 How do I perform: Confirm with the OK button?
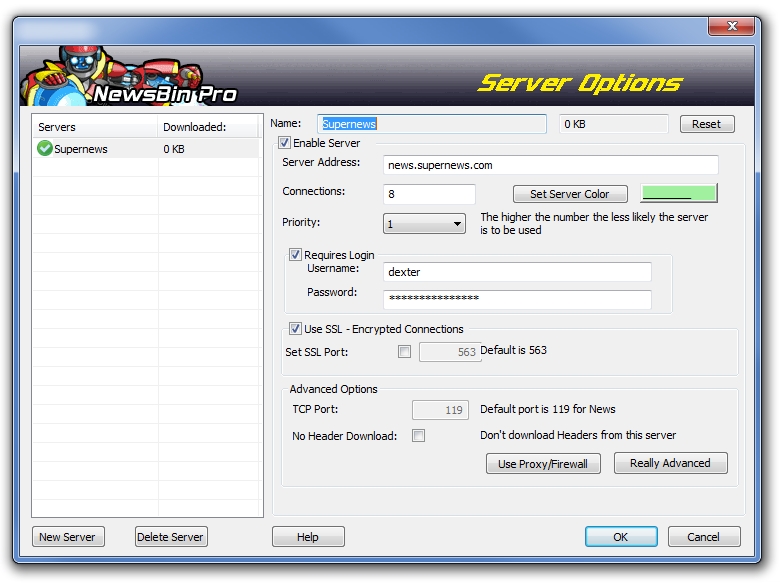pyautogui.click(x=621, y=537)
